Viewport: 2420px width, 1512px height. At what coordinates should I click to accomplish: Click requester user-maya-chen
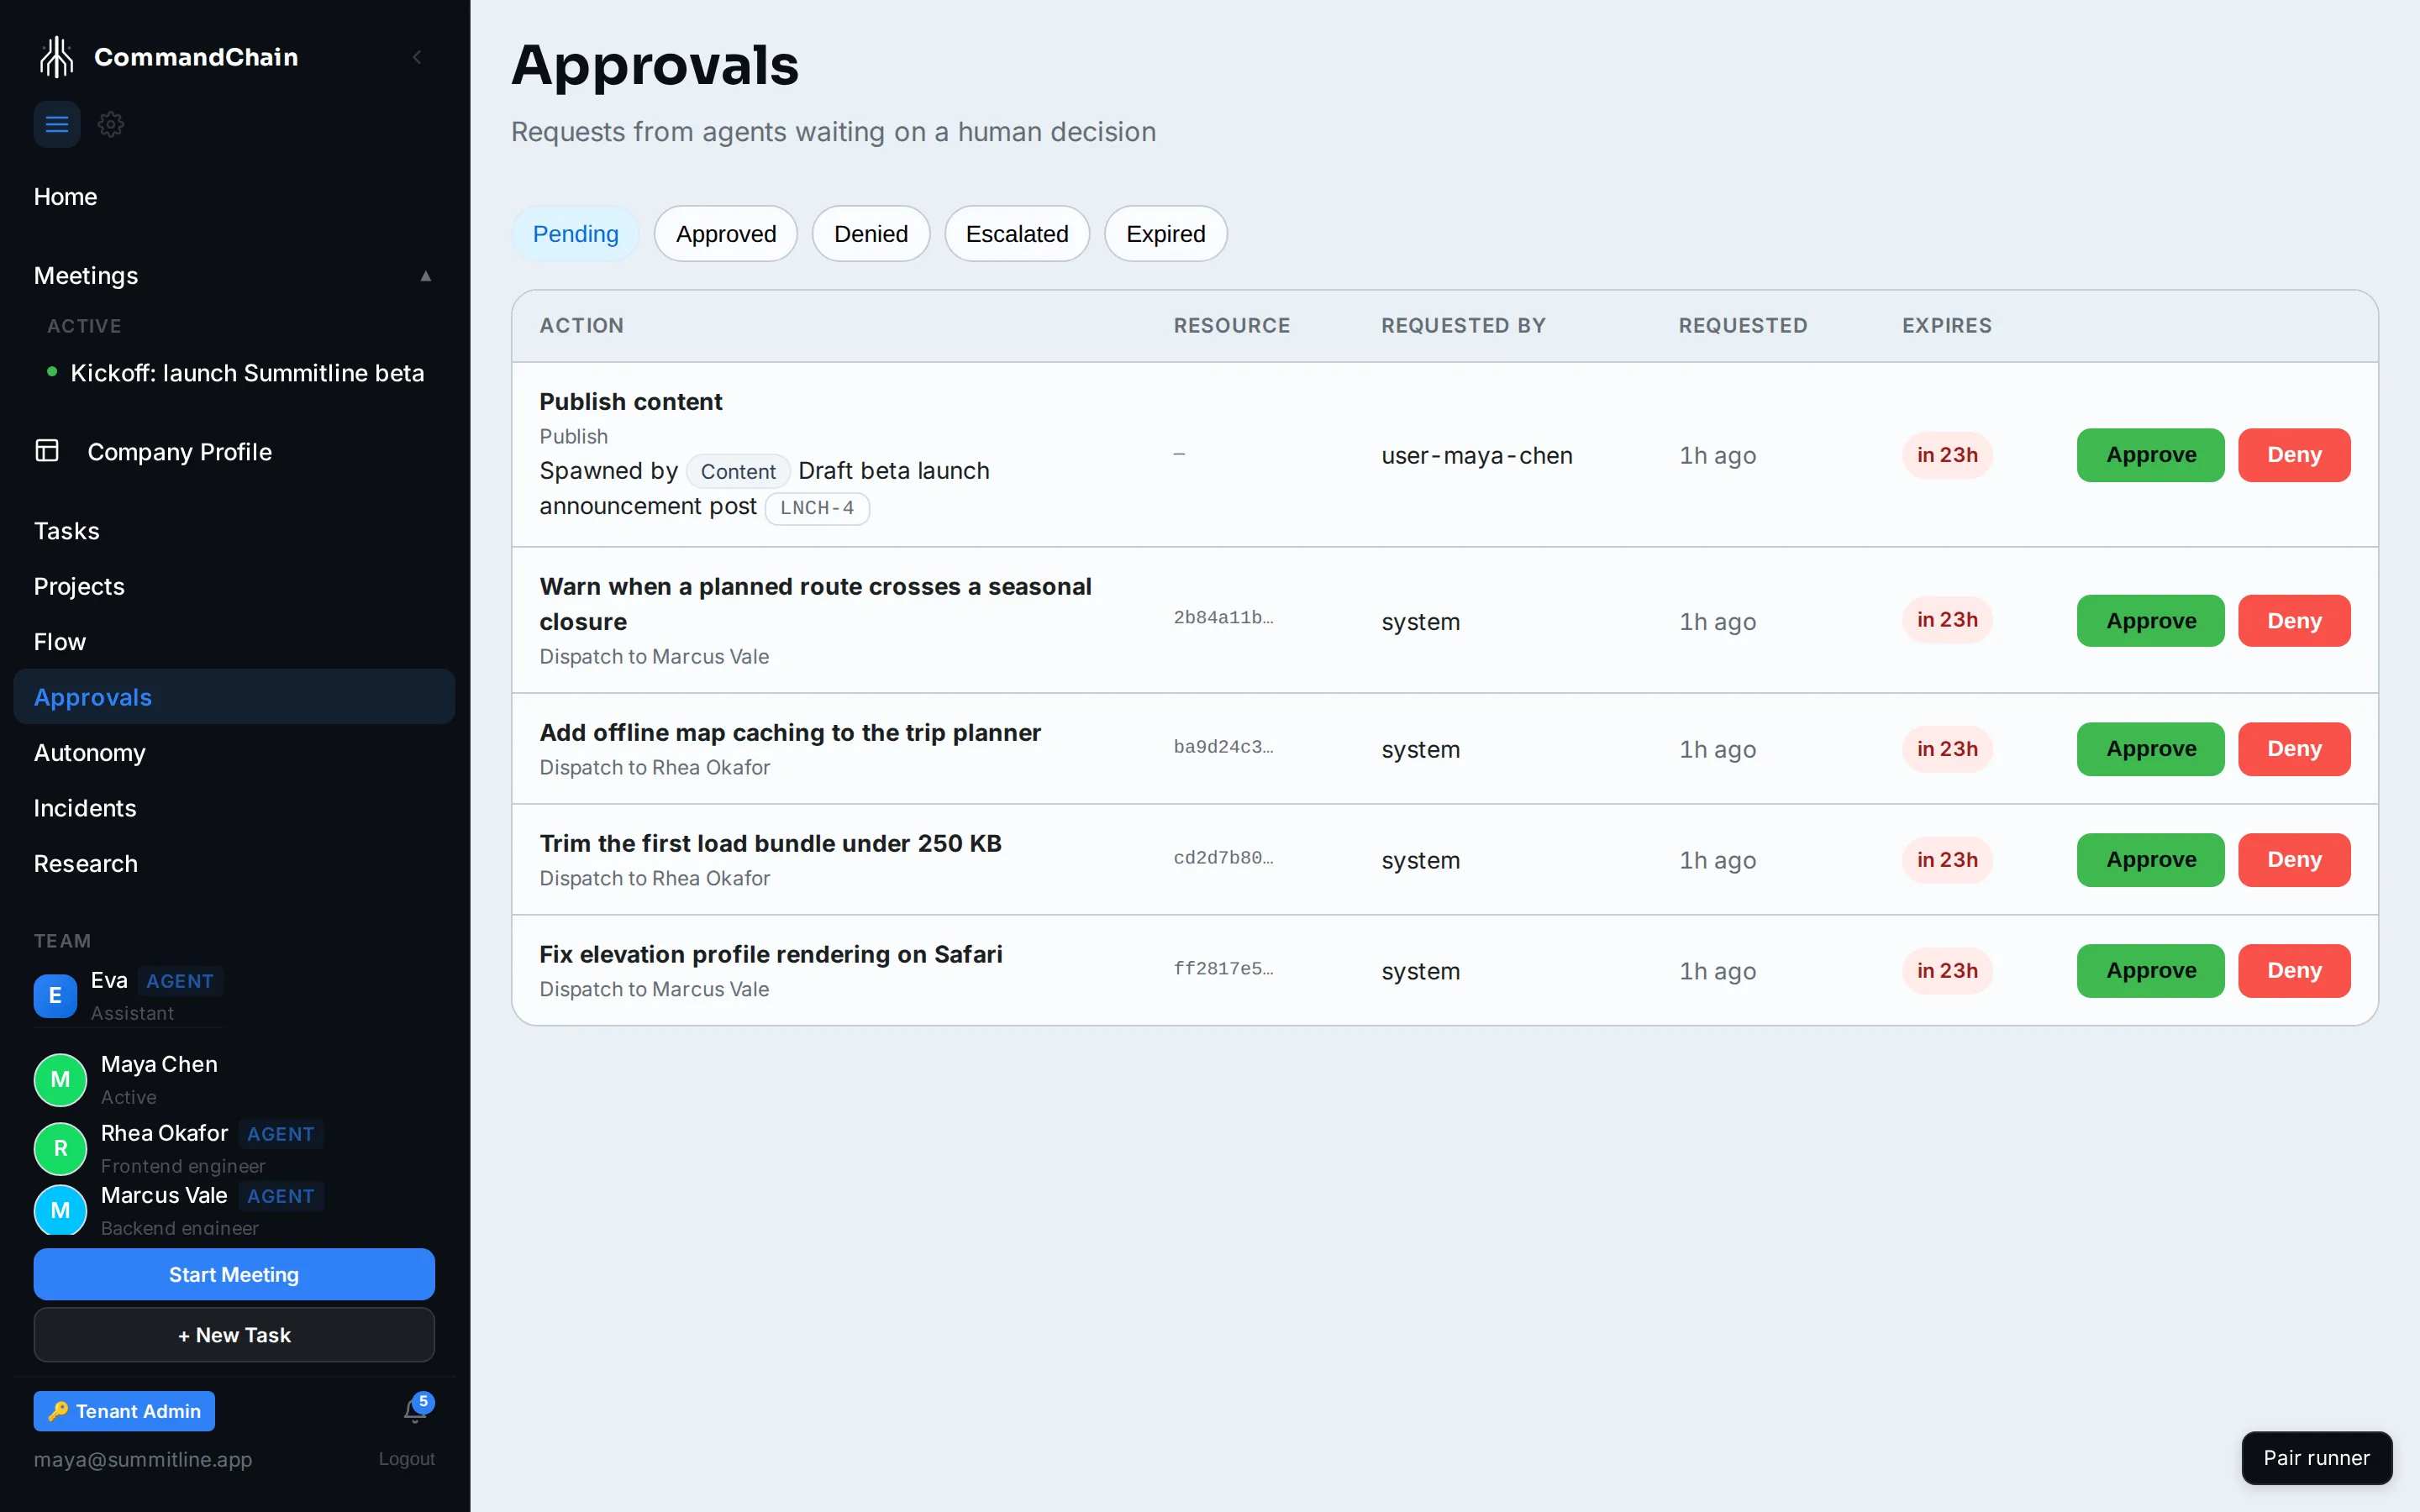[1477, 456]
